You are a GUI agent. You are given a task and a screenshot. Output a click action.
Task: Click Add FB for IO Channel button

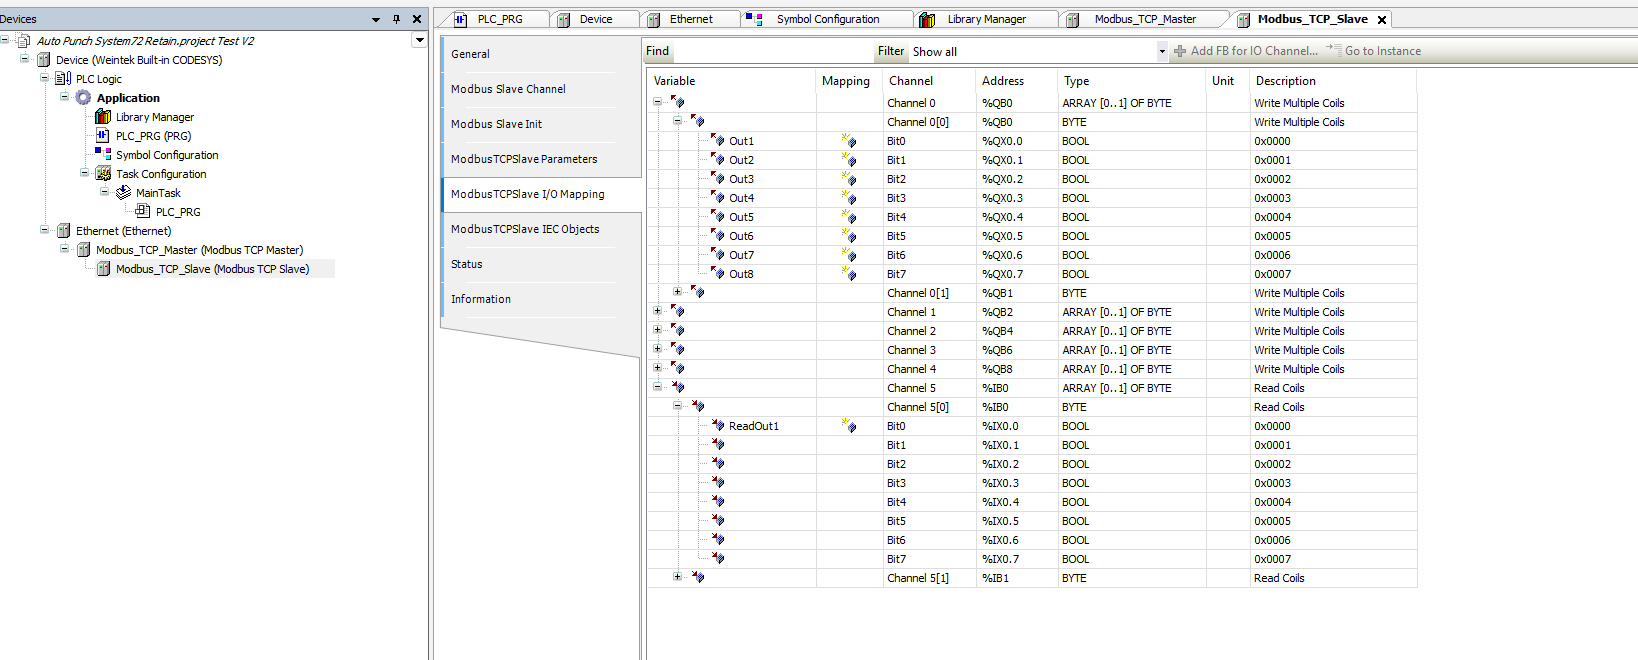click(x=1245, y=51)
